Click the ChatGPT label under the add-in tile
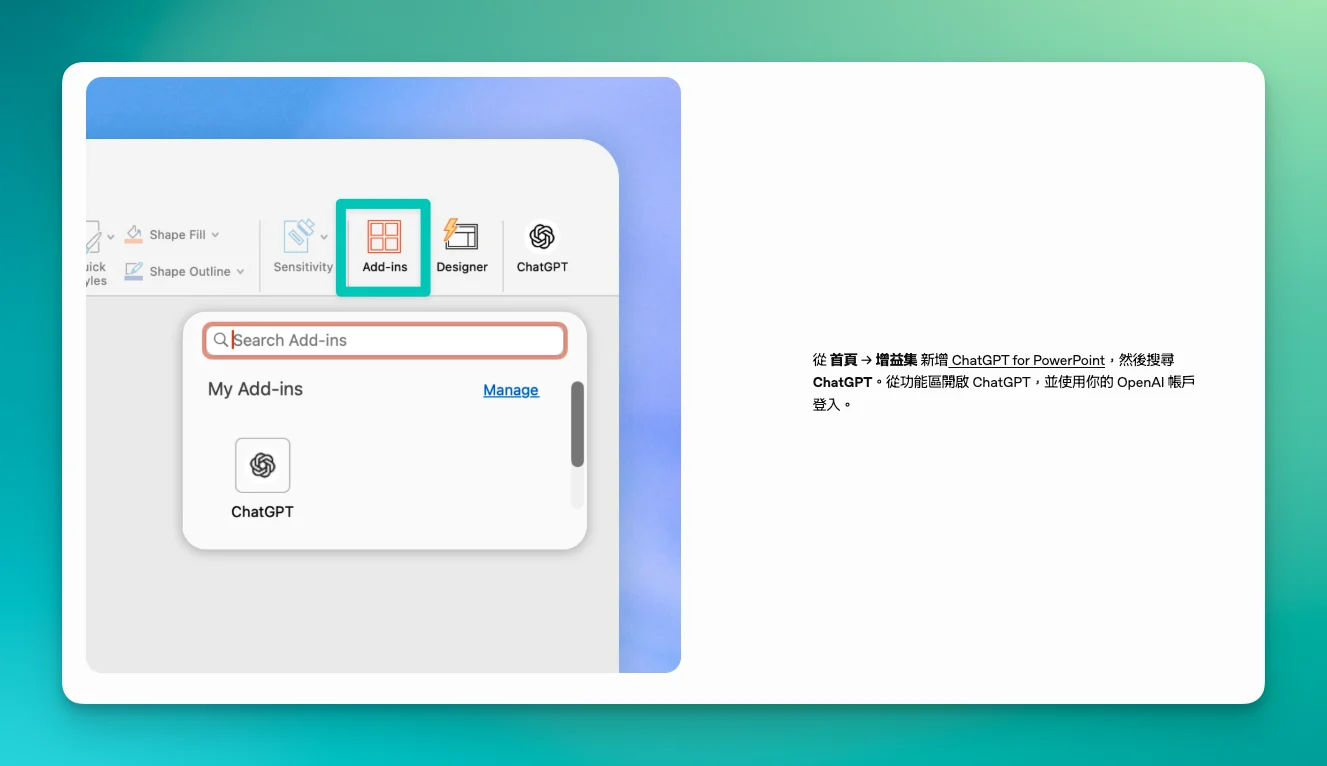Viewport: 1327px width, 766px height. [262, 511]
